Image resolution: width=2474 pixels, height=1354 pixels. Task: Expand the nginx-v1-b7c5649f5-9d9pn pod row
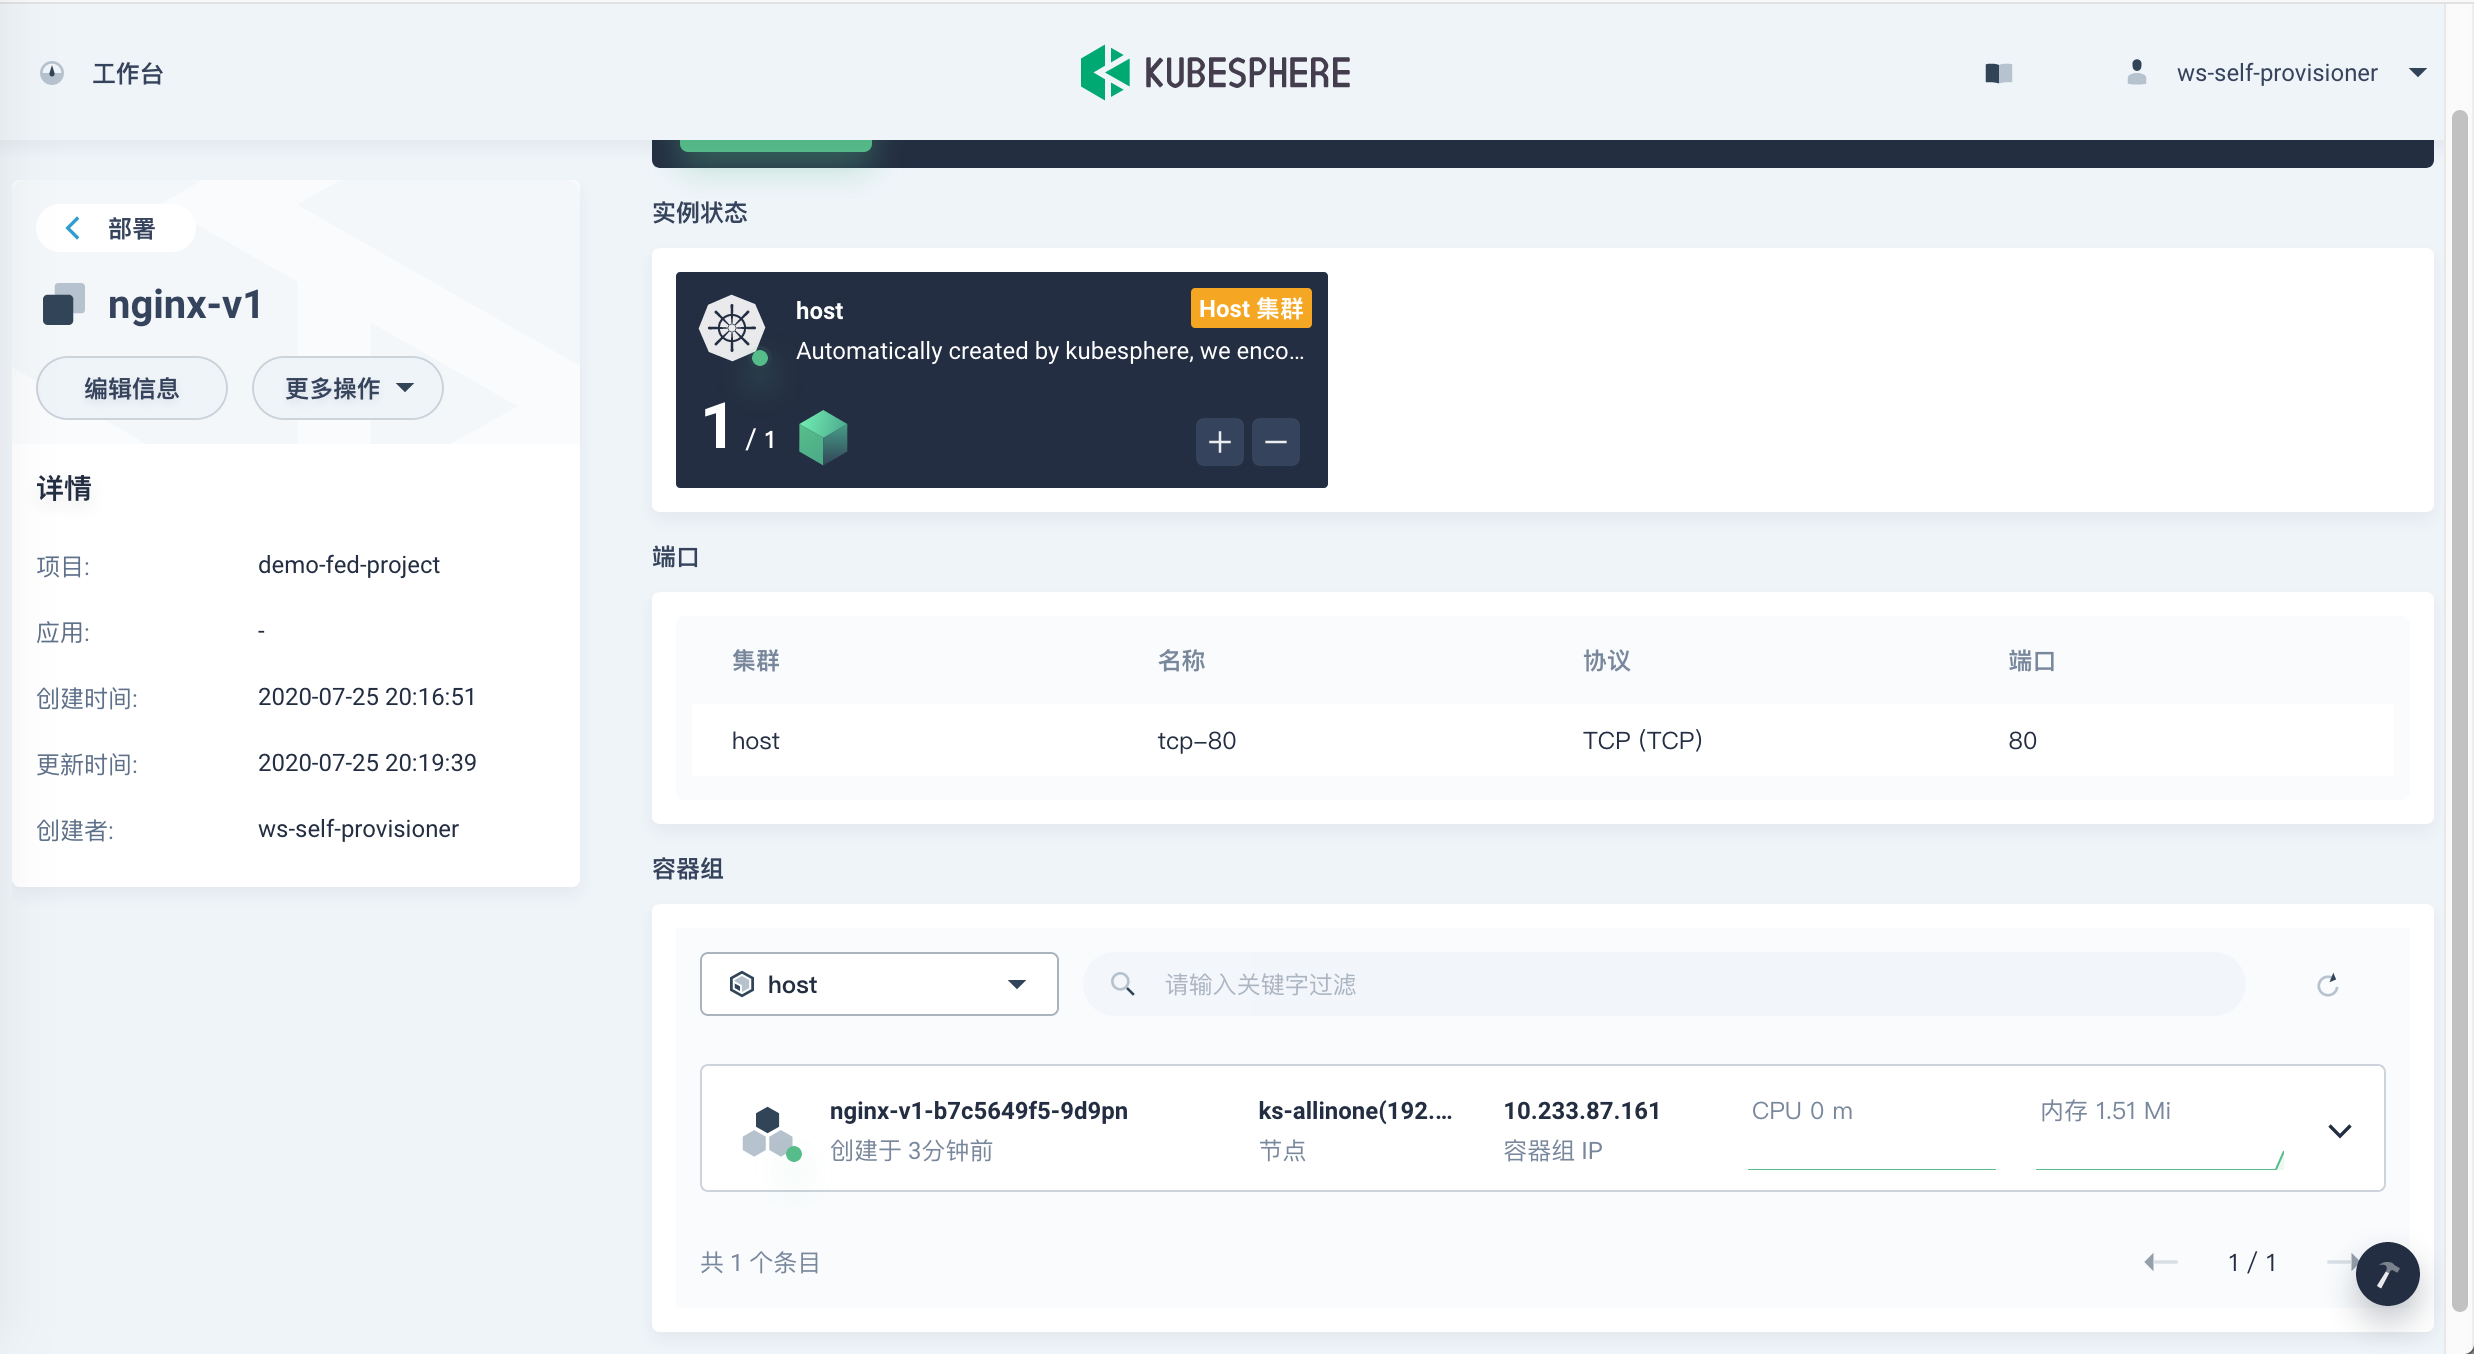(x=2341, y=1129)
